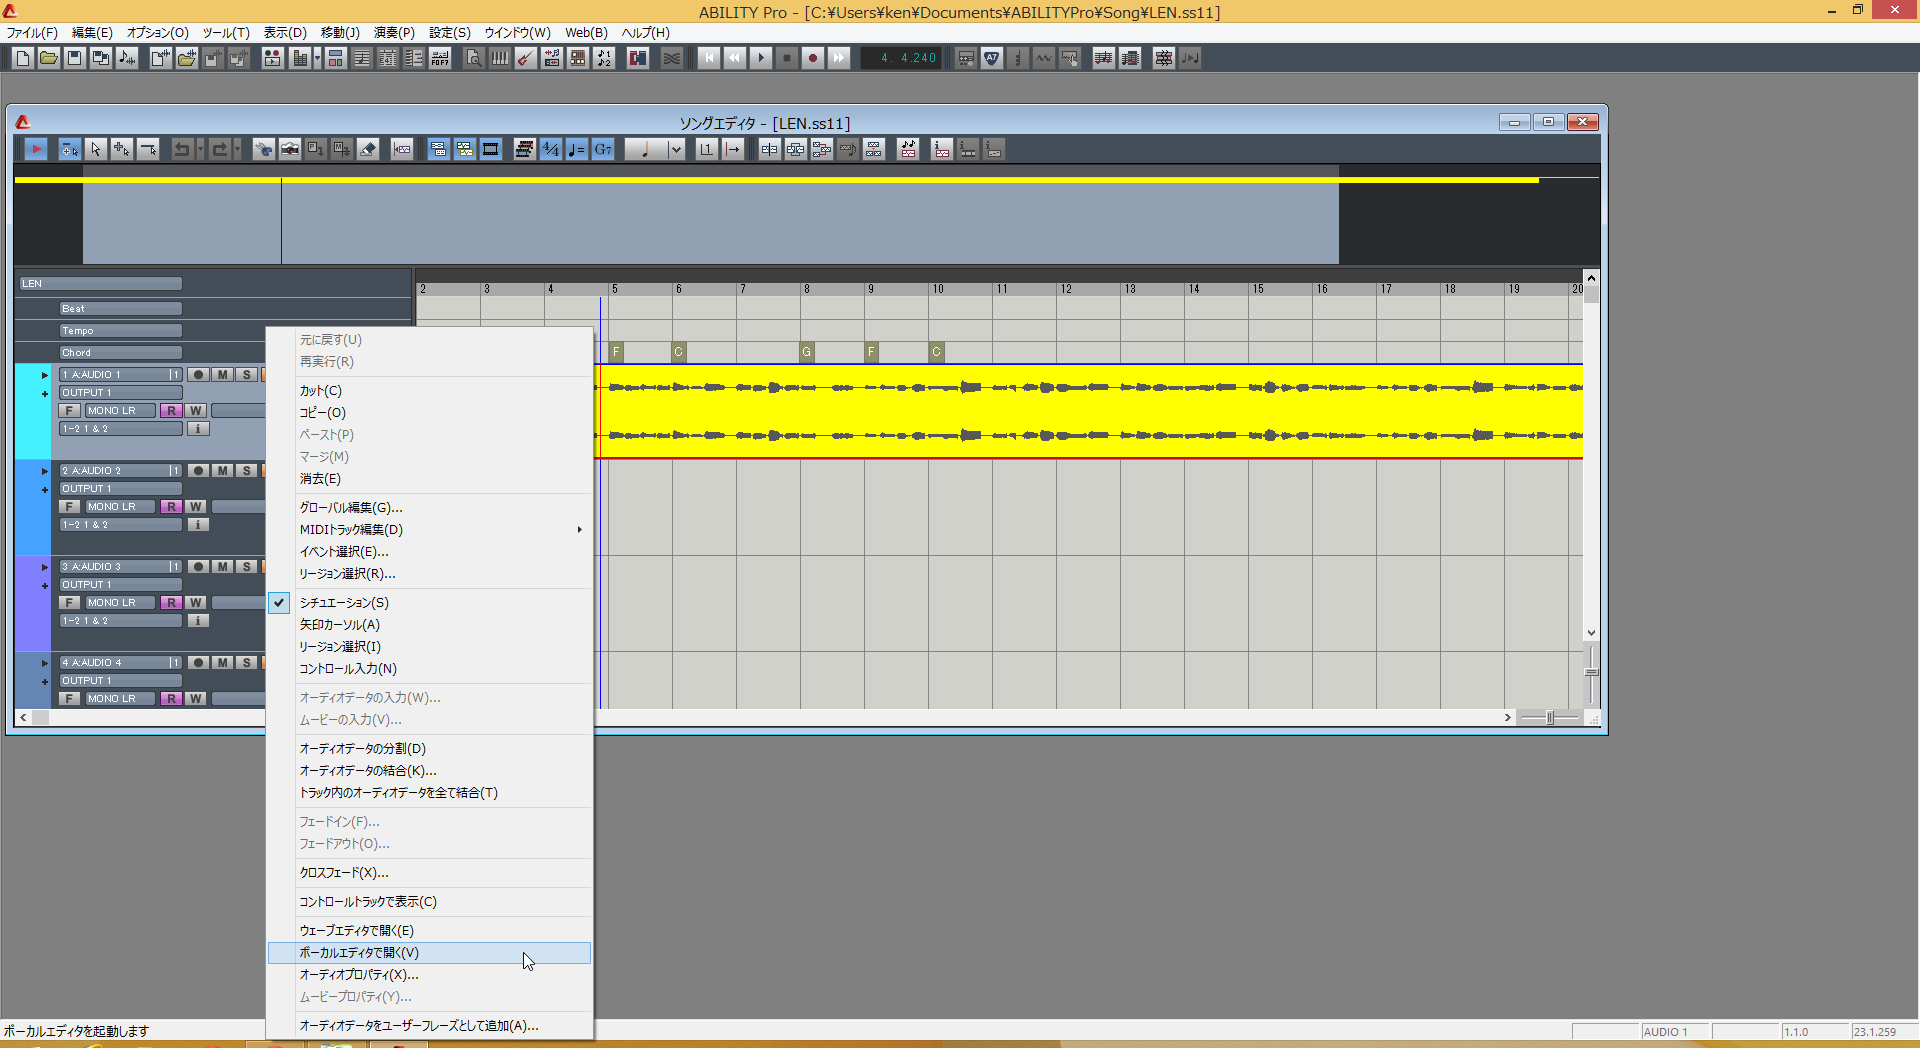Toggle the R automation button on AUDIO 1
1920x1048 pixels.
click(171, 411)
